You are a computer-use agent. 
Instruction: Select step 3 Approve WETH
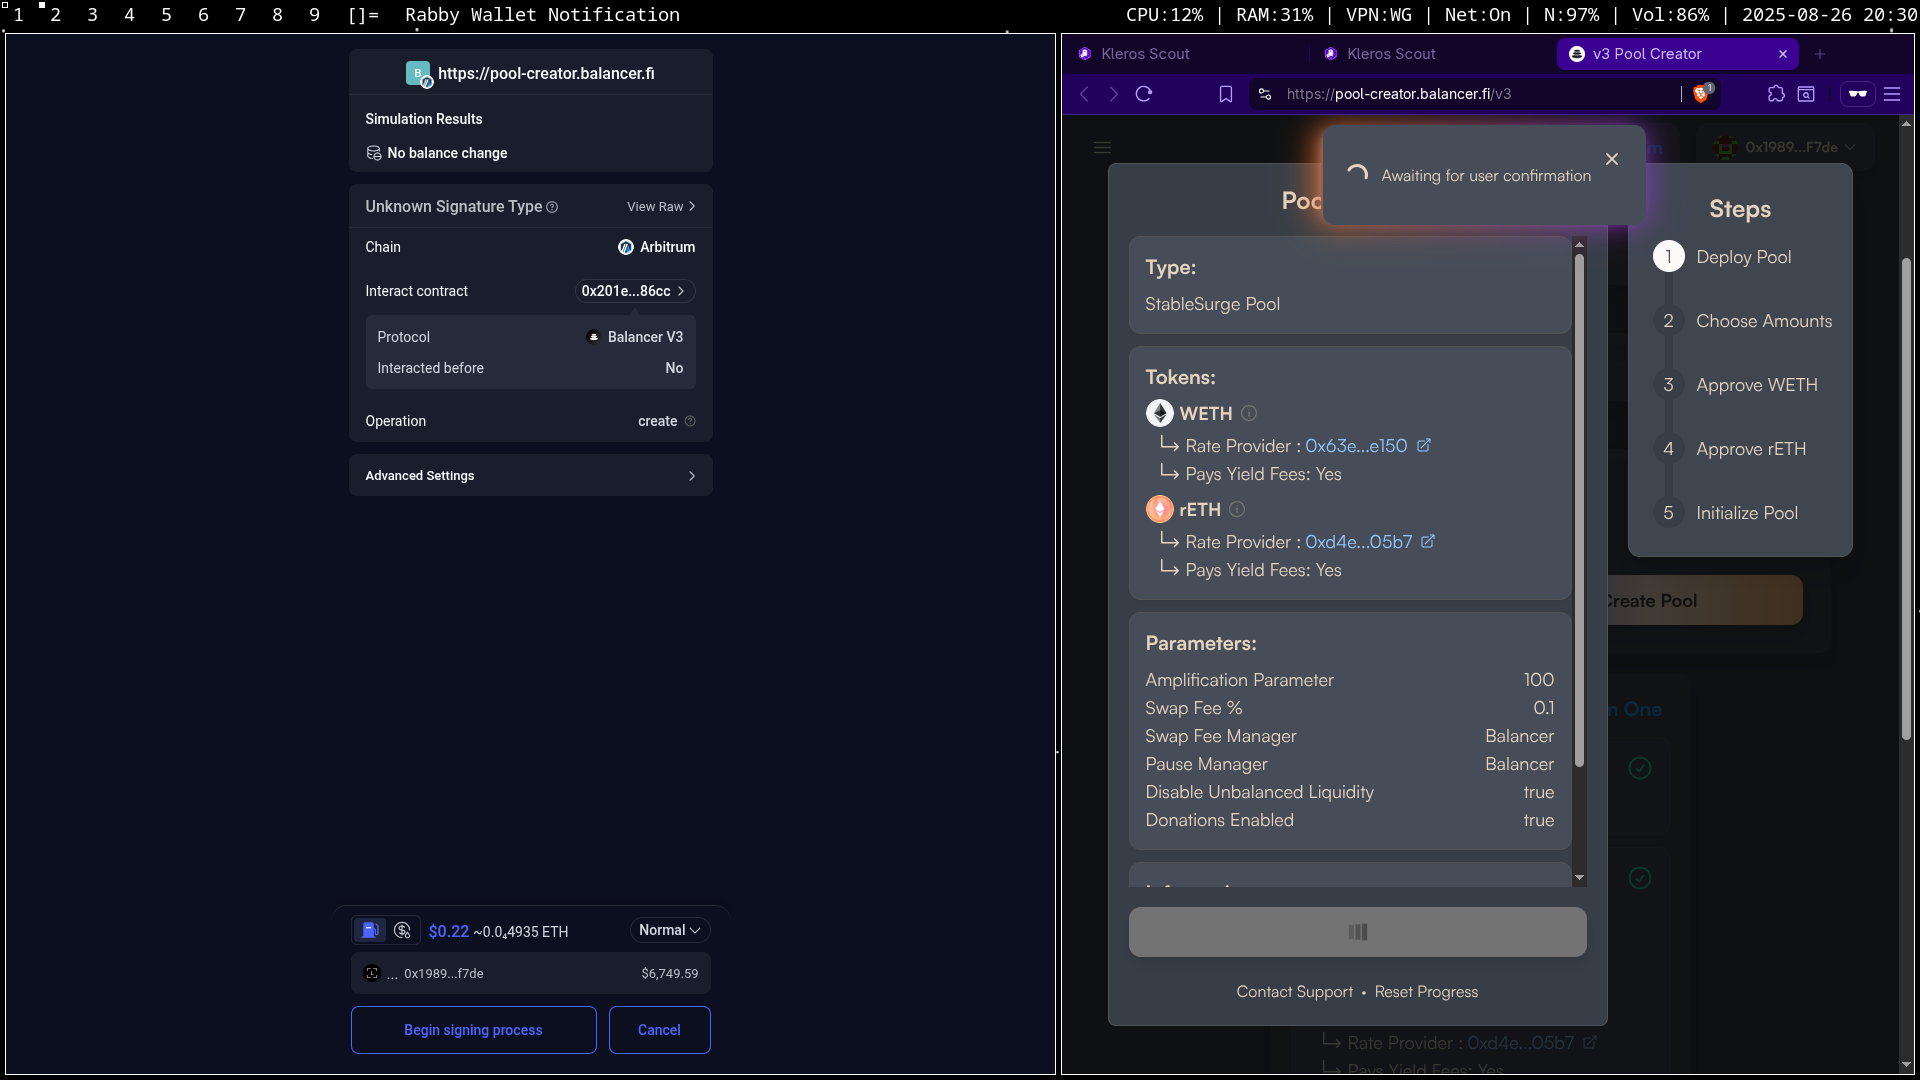pyautogui.click(x=1735, y=385)
